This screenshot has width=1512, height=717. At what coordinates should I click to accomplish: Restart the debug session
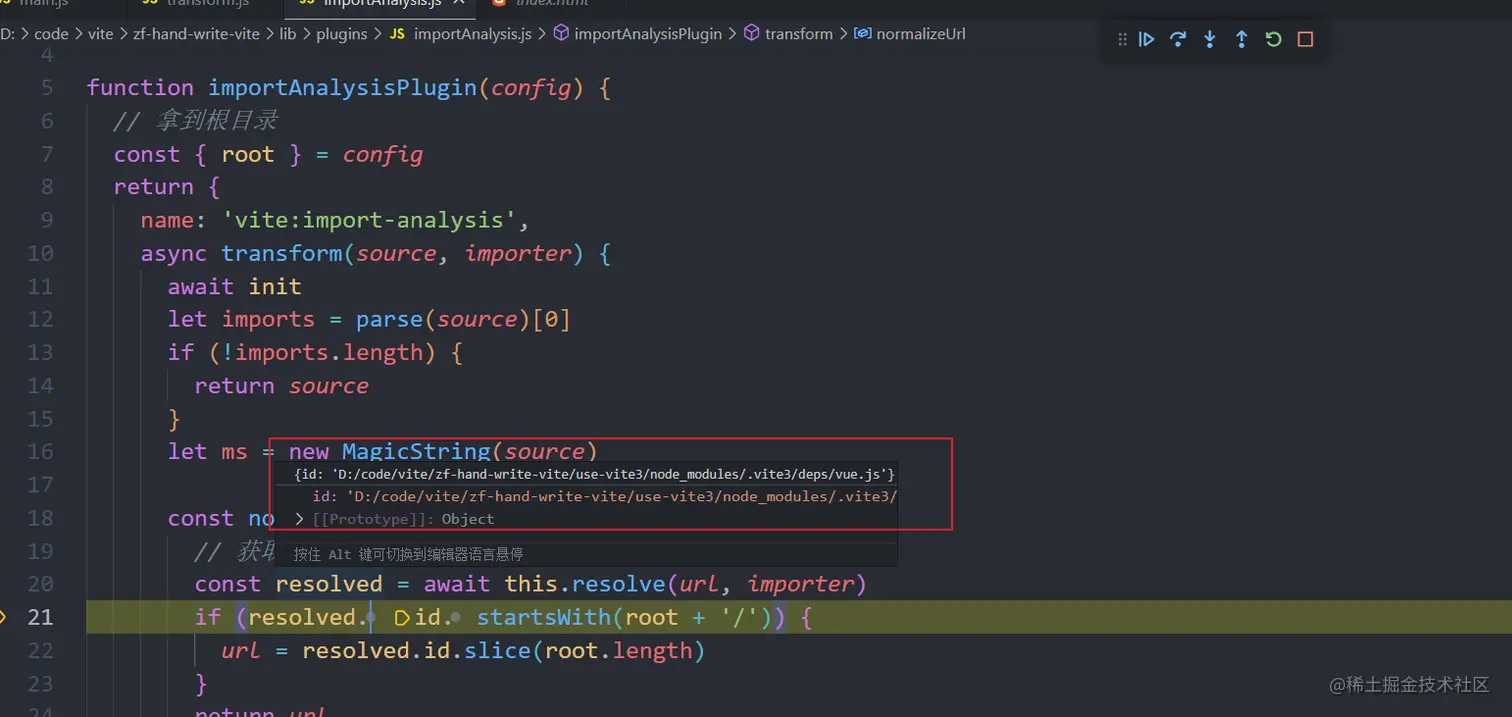[1273, 39]
